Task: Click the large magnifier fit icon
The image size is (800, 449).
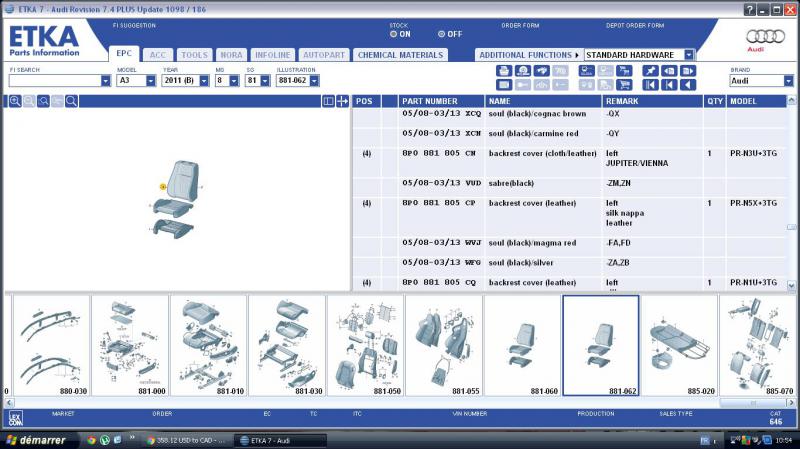Action: tap(71, 101)
